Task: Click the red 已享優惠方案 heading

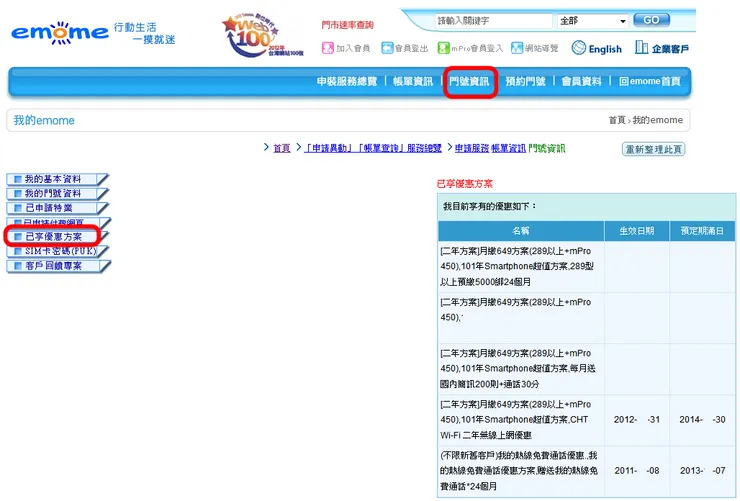Action: 465,184
